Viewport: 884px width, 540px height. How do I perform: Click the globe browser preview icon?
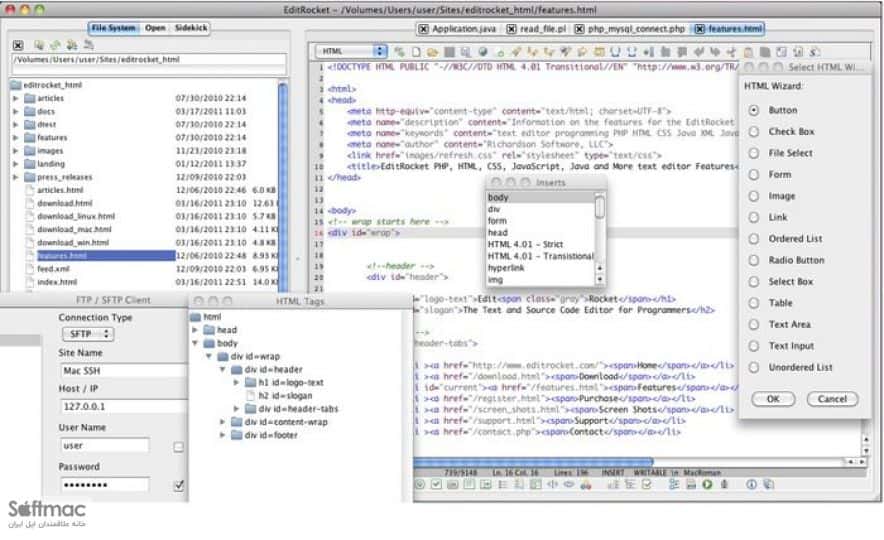pyautogui.click(x=483, y=52)
